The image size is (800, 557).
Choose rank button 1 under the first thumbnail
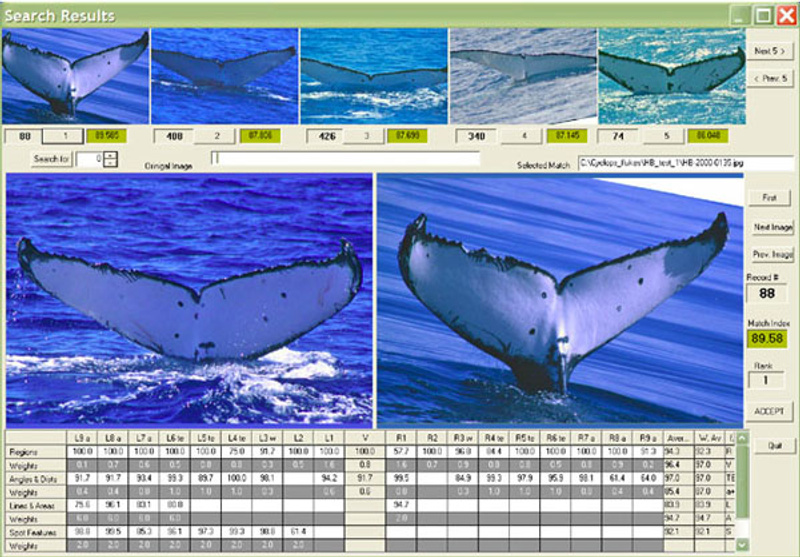point(63,136)
